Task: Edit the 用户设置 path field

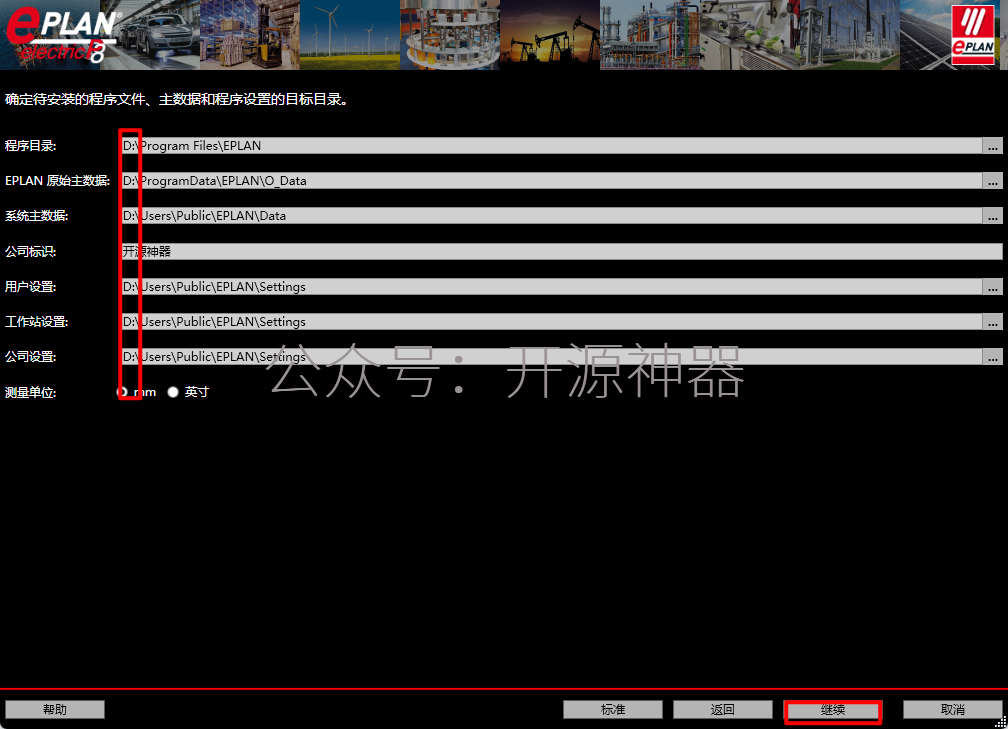Action: tap(552, 287)
